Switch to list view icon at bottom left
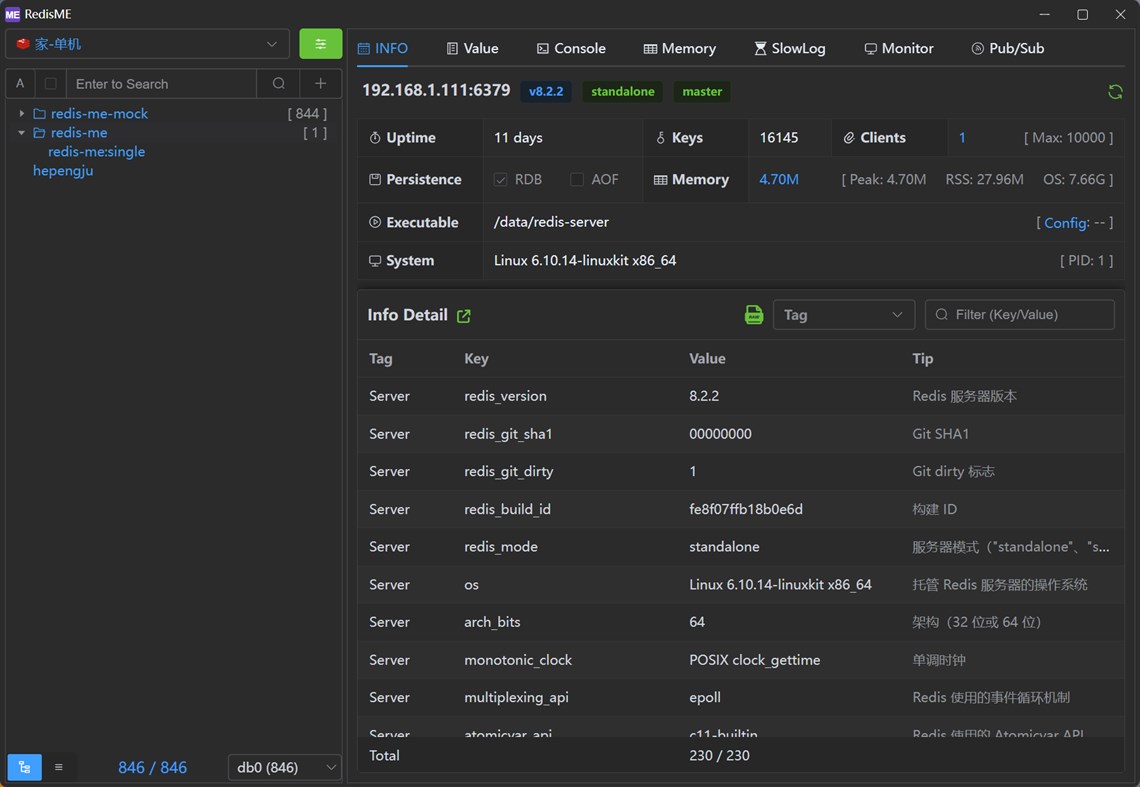 (59, 767)
